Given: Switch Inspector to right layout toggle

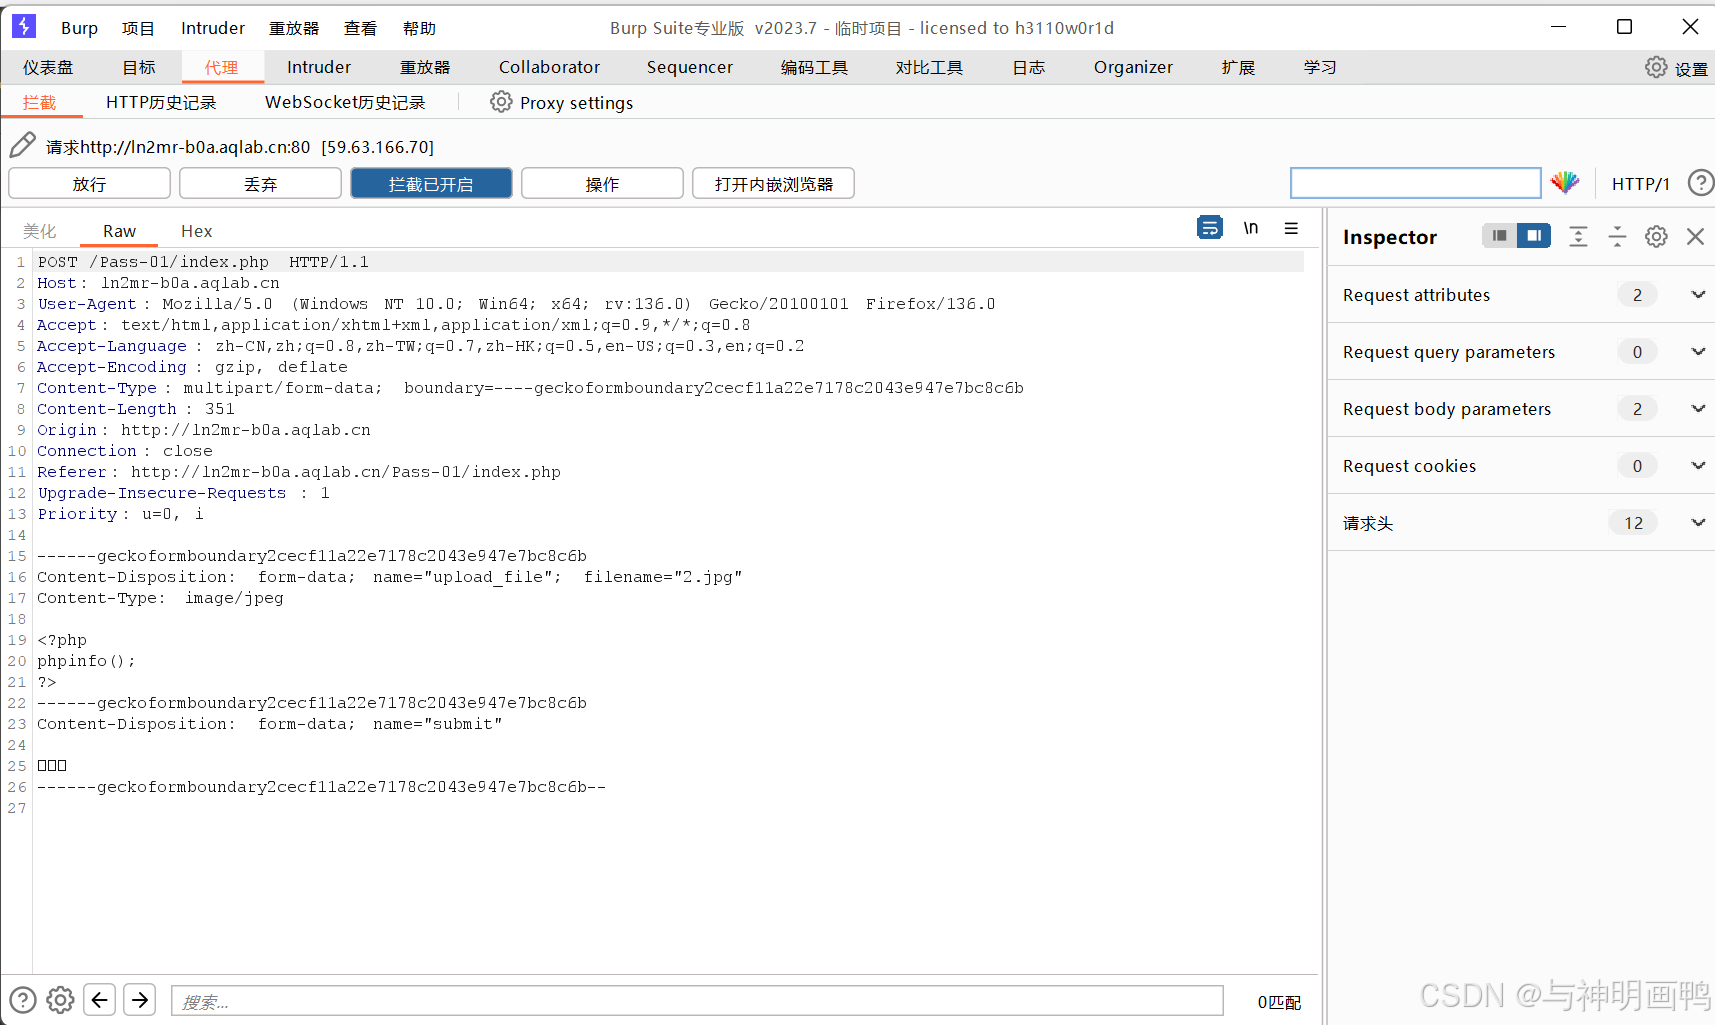Looking at the screenshot, I should pyautogui.click(x=1534, y=236).
